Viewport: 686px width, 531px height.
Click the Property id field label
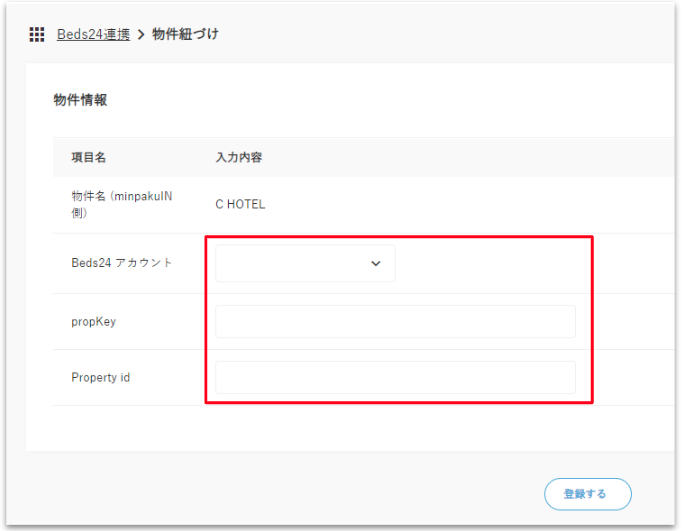click(x=100, y=378)
